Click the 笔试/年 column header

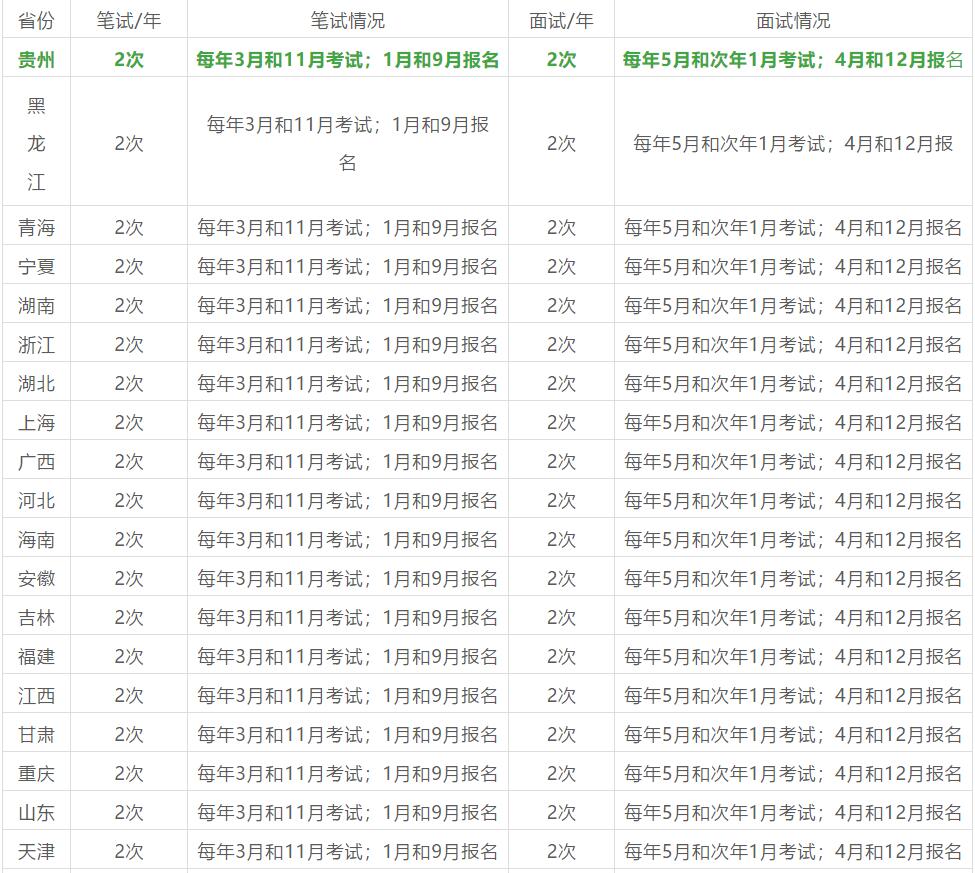coord(129,21)
